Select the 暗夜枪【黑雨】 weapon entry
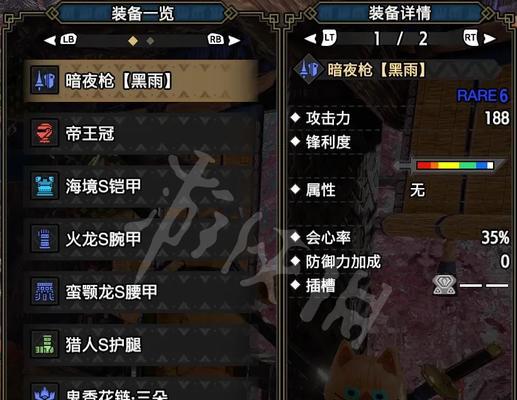 [x=142, y=80]
